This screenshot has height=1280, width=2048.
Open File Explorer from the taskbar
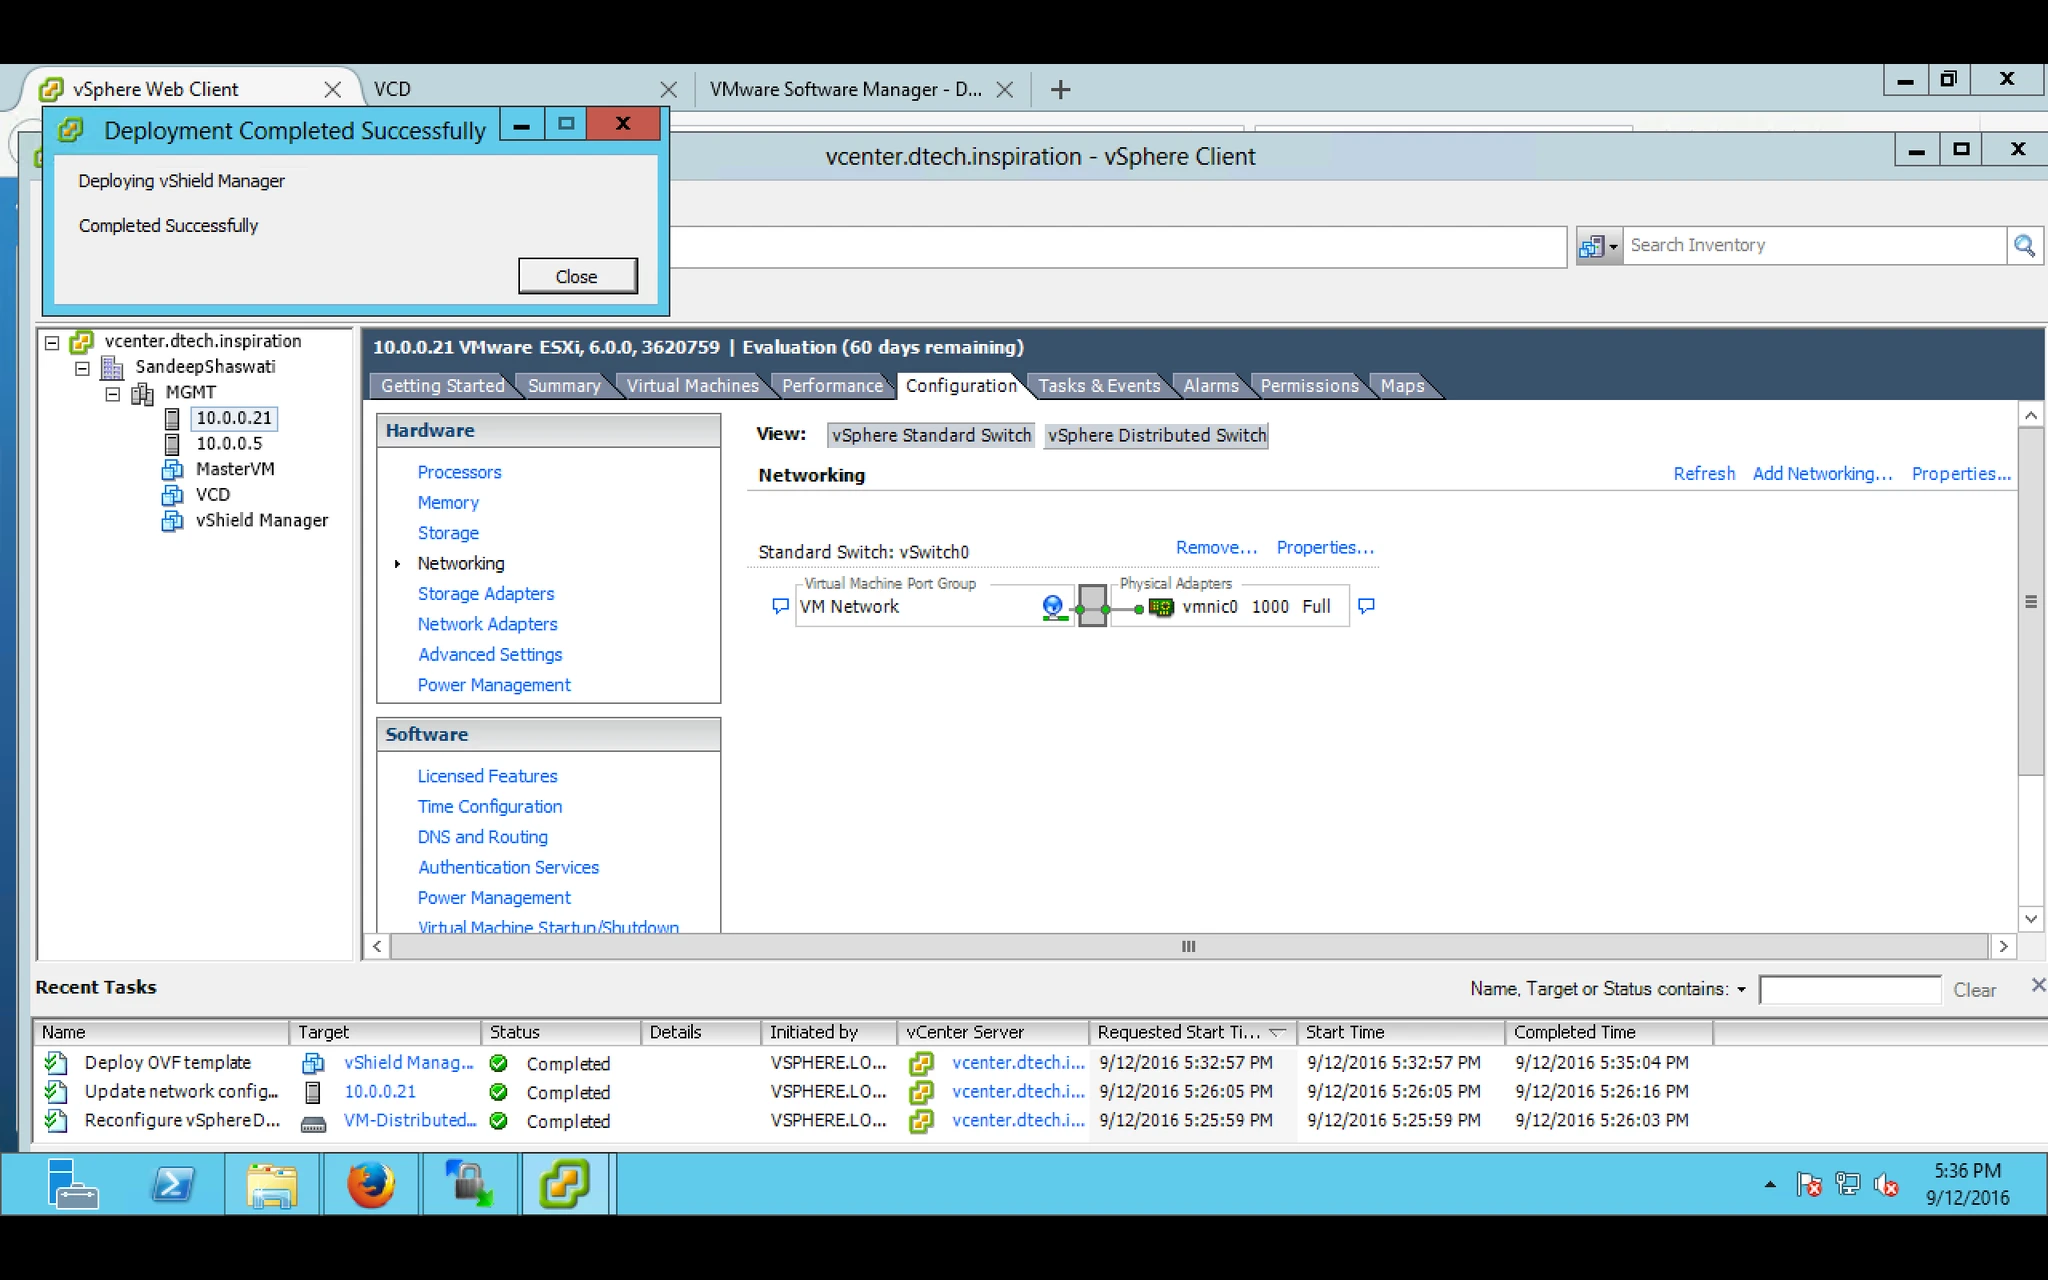(272, 1184)
